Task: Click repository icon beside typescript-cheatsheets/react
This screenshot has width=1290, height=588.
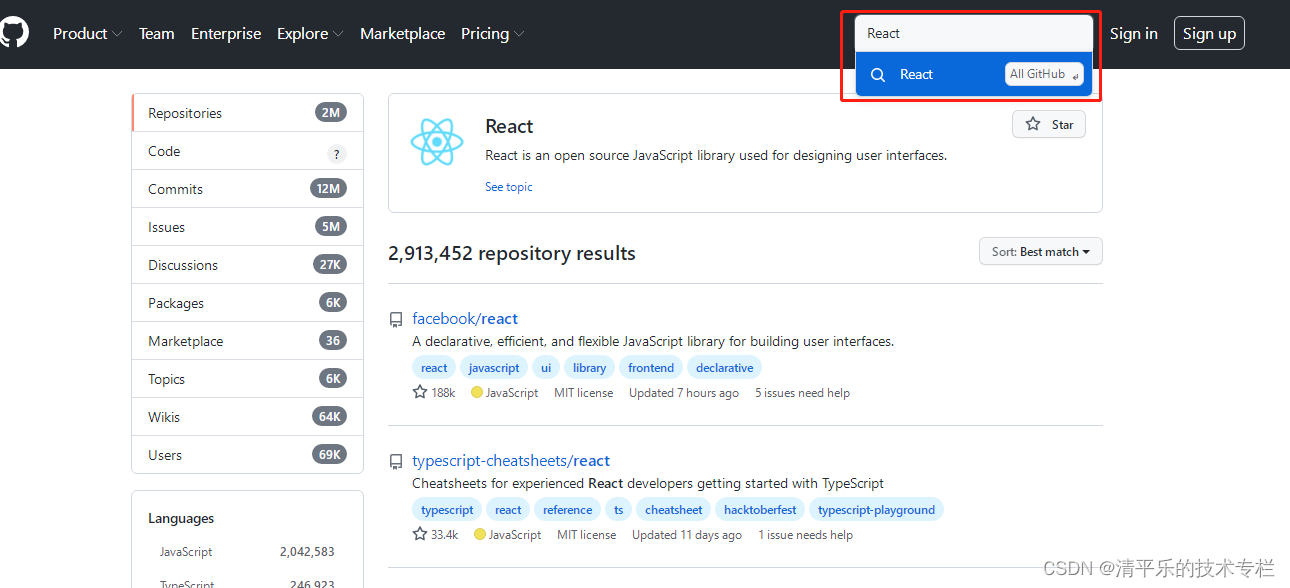Action: click(396, 462)
